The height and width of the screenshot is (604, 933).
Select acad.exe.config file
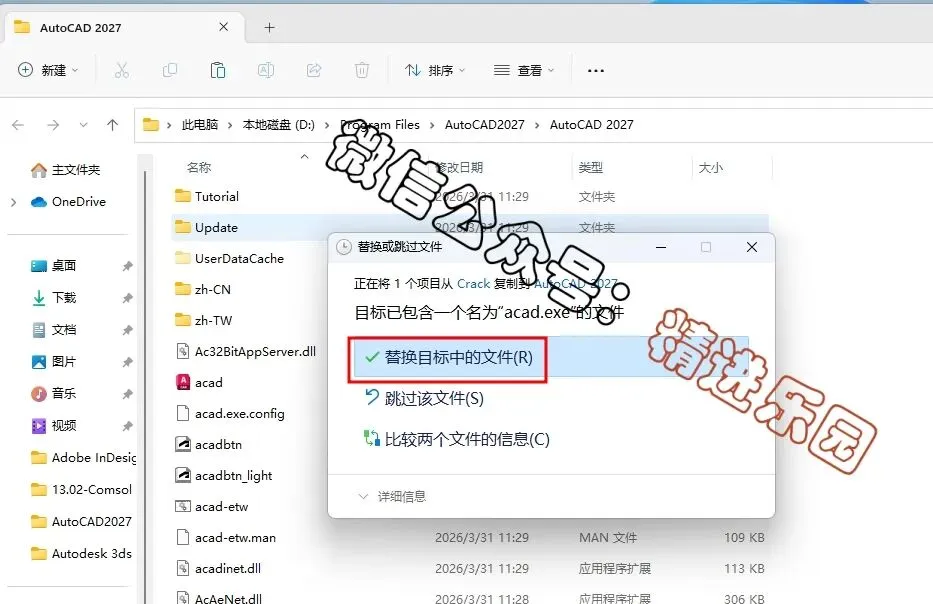click(230, 414)
